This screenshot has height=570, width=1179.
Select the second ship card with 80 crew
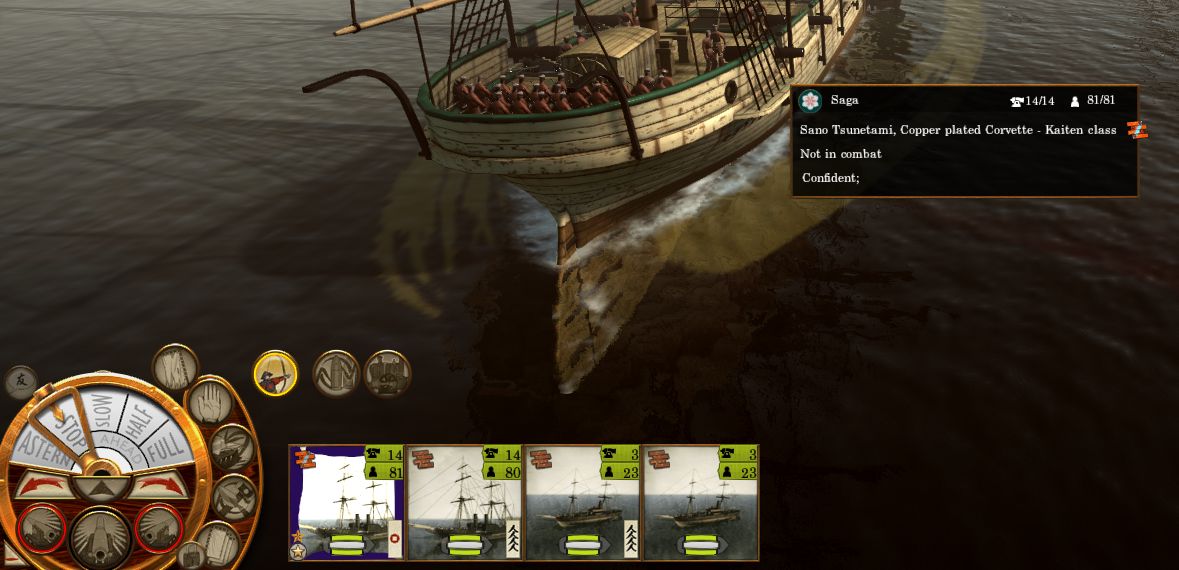tap(465, 502)
